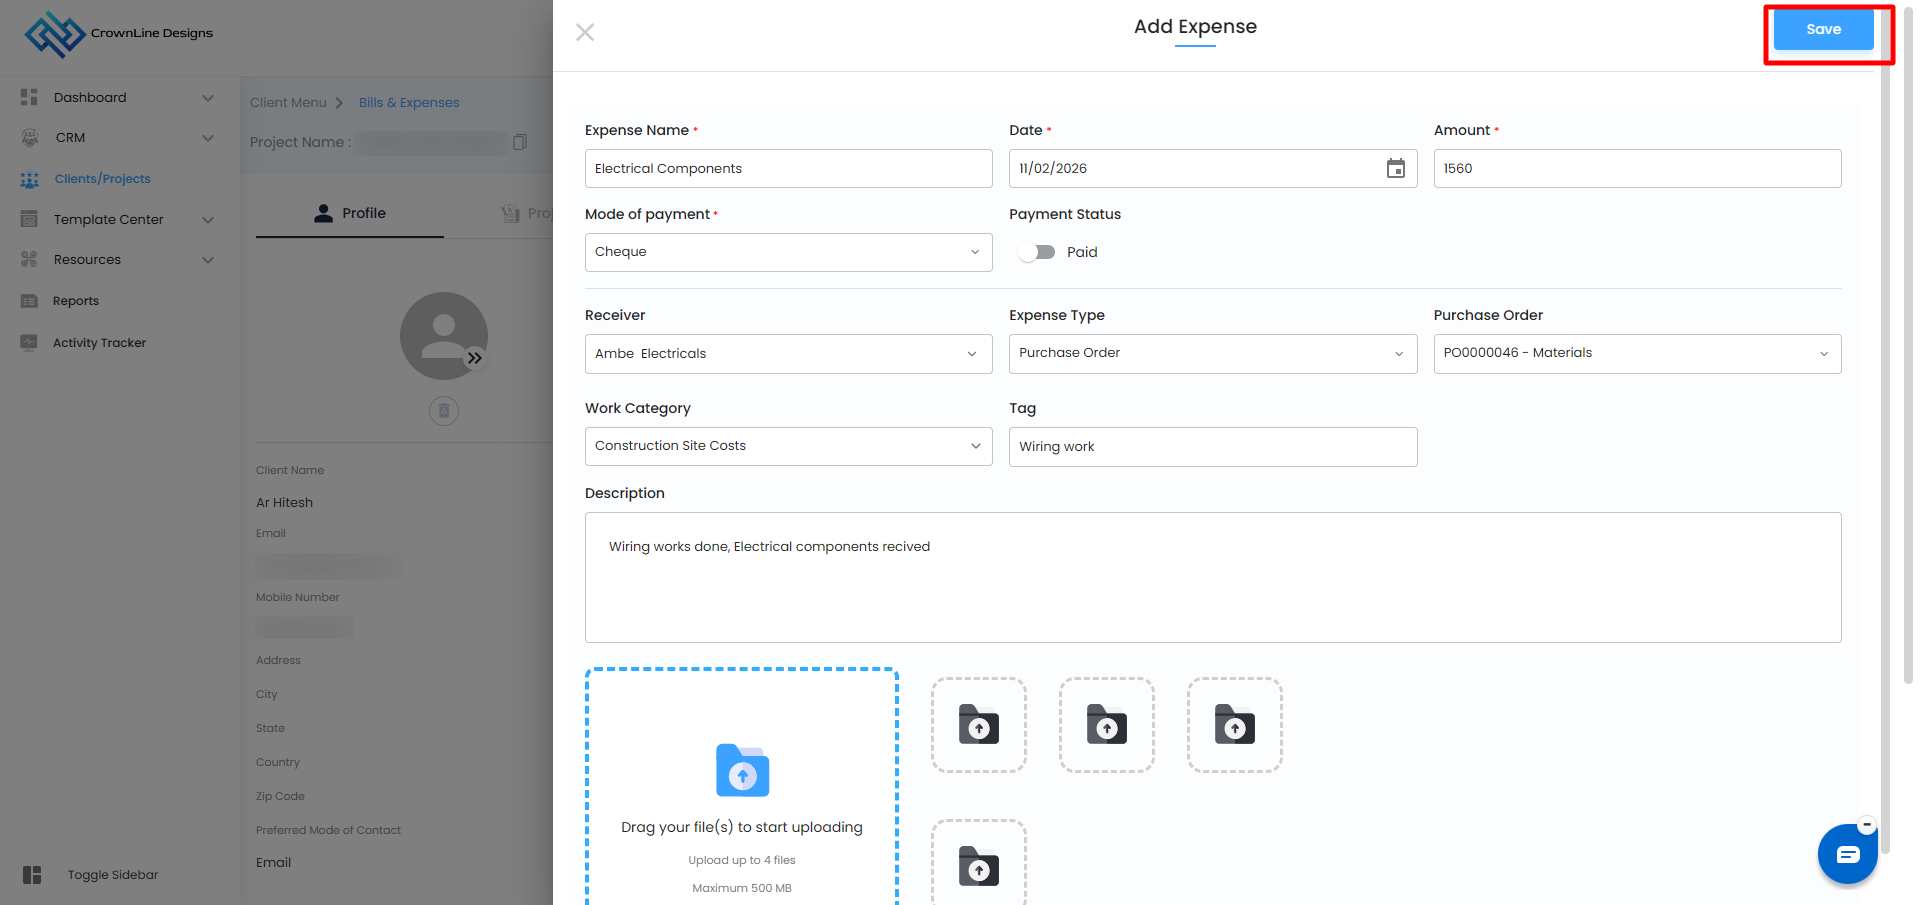Click the Tag input field
This screenshot has height=905, width=1920.
point(1213,446)
